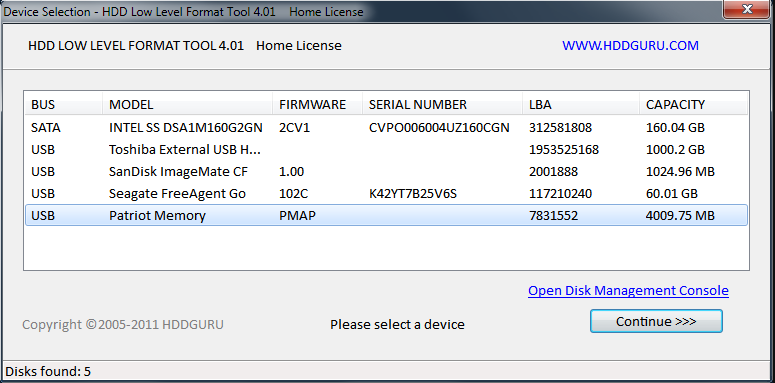The width and height of the screenshot is (775, 383).
Task: Click the 4009.75 MB capacity cell
Action: point(680,215)
